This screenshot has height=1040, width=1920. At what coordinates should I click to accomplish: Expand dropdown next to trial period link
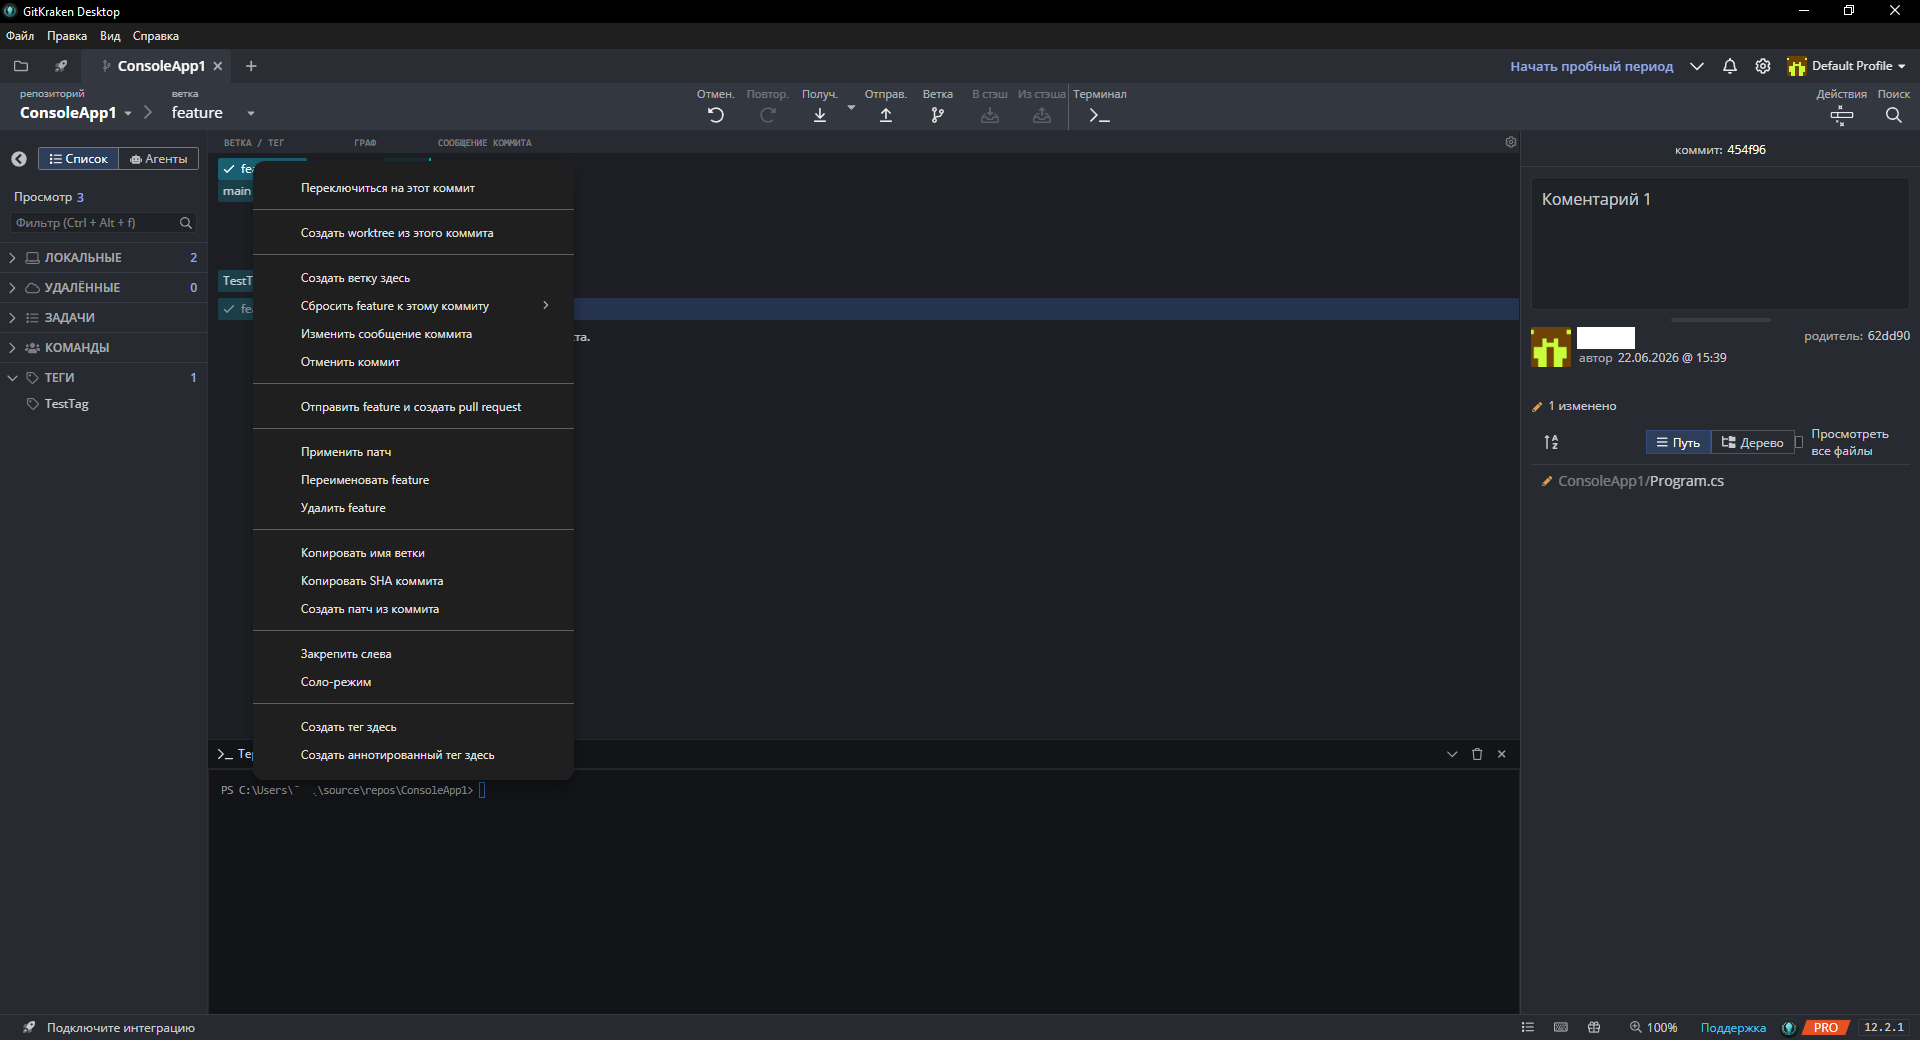click(x=1697, y=66)
